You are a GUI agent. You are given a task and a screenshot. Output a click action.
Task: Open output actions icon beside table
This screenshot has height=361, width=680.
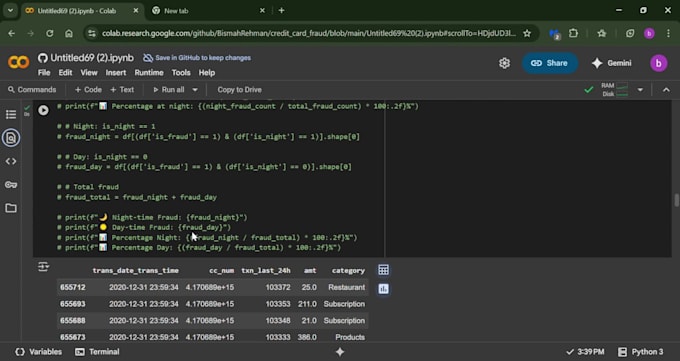[x=43, y=266]
